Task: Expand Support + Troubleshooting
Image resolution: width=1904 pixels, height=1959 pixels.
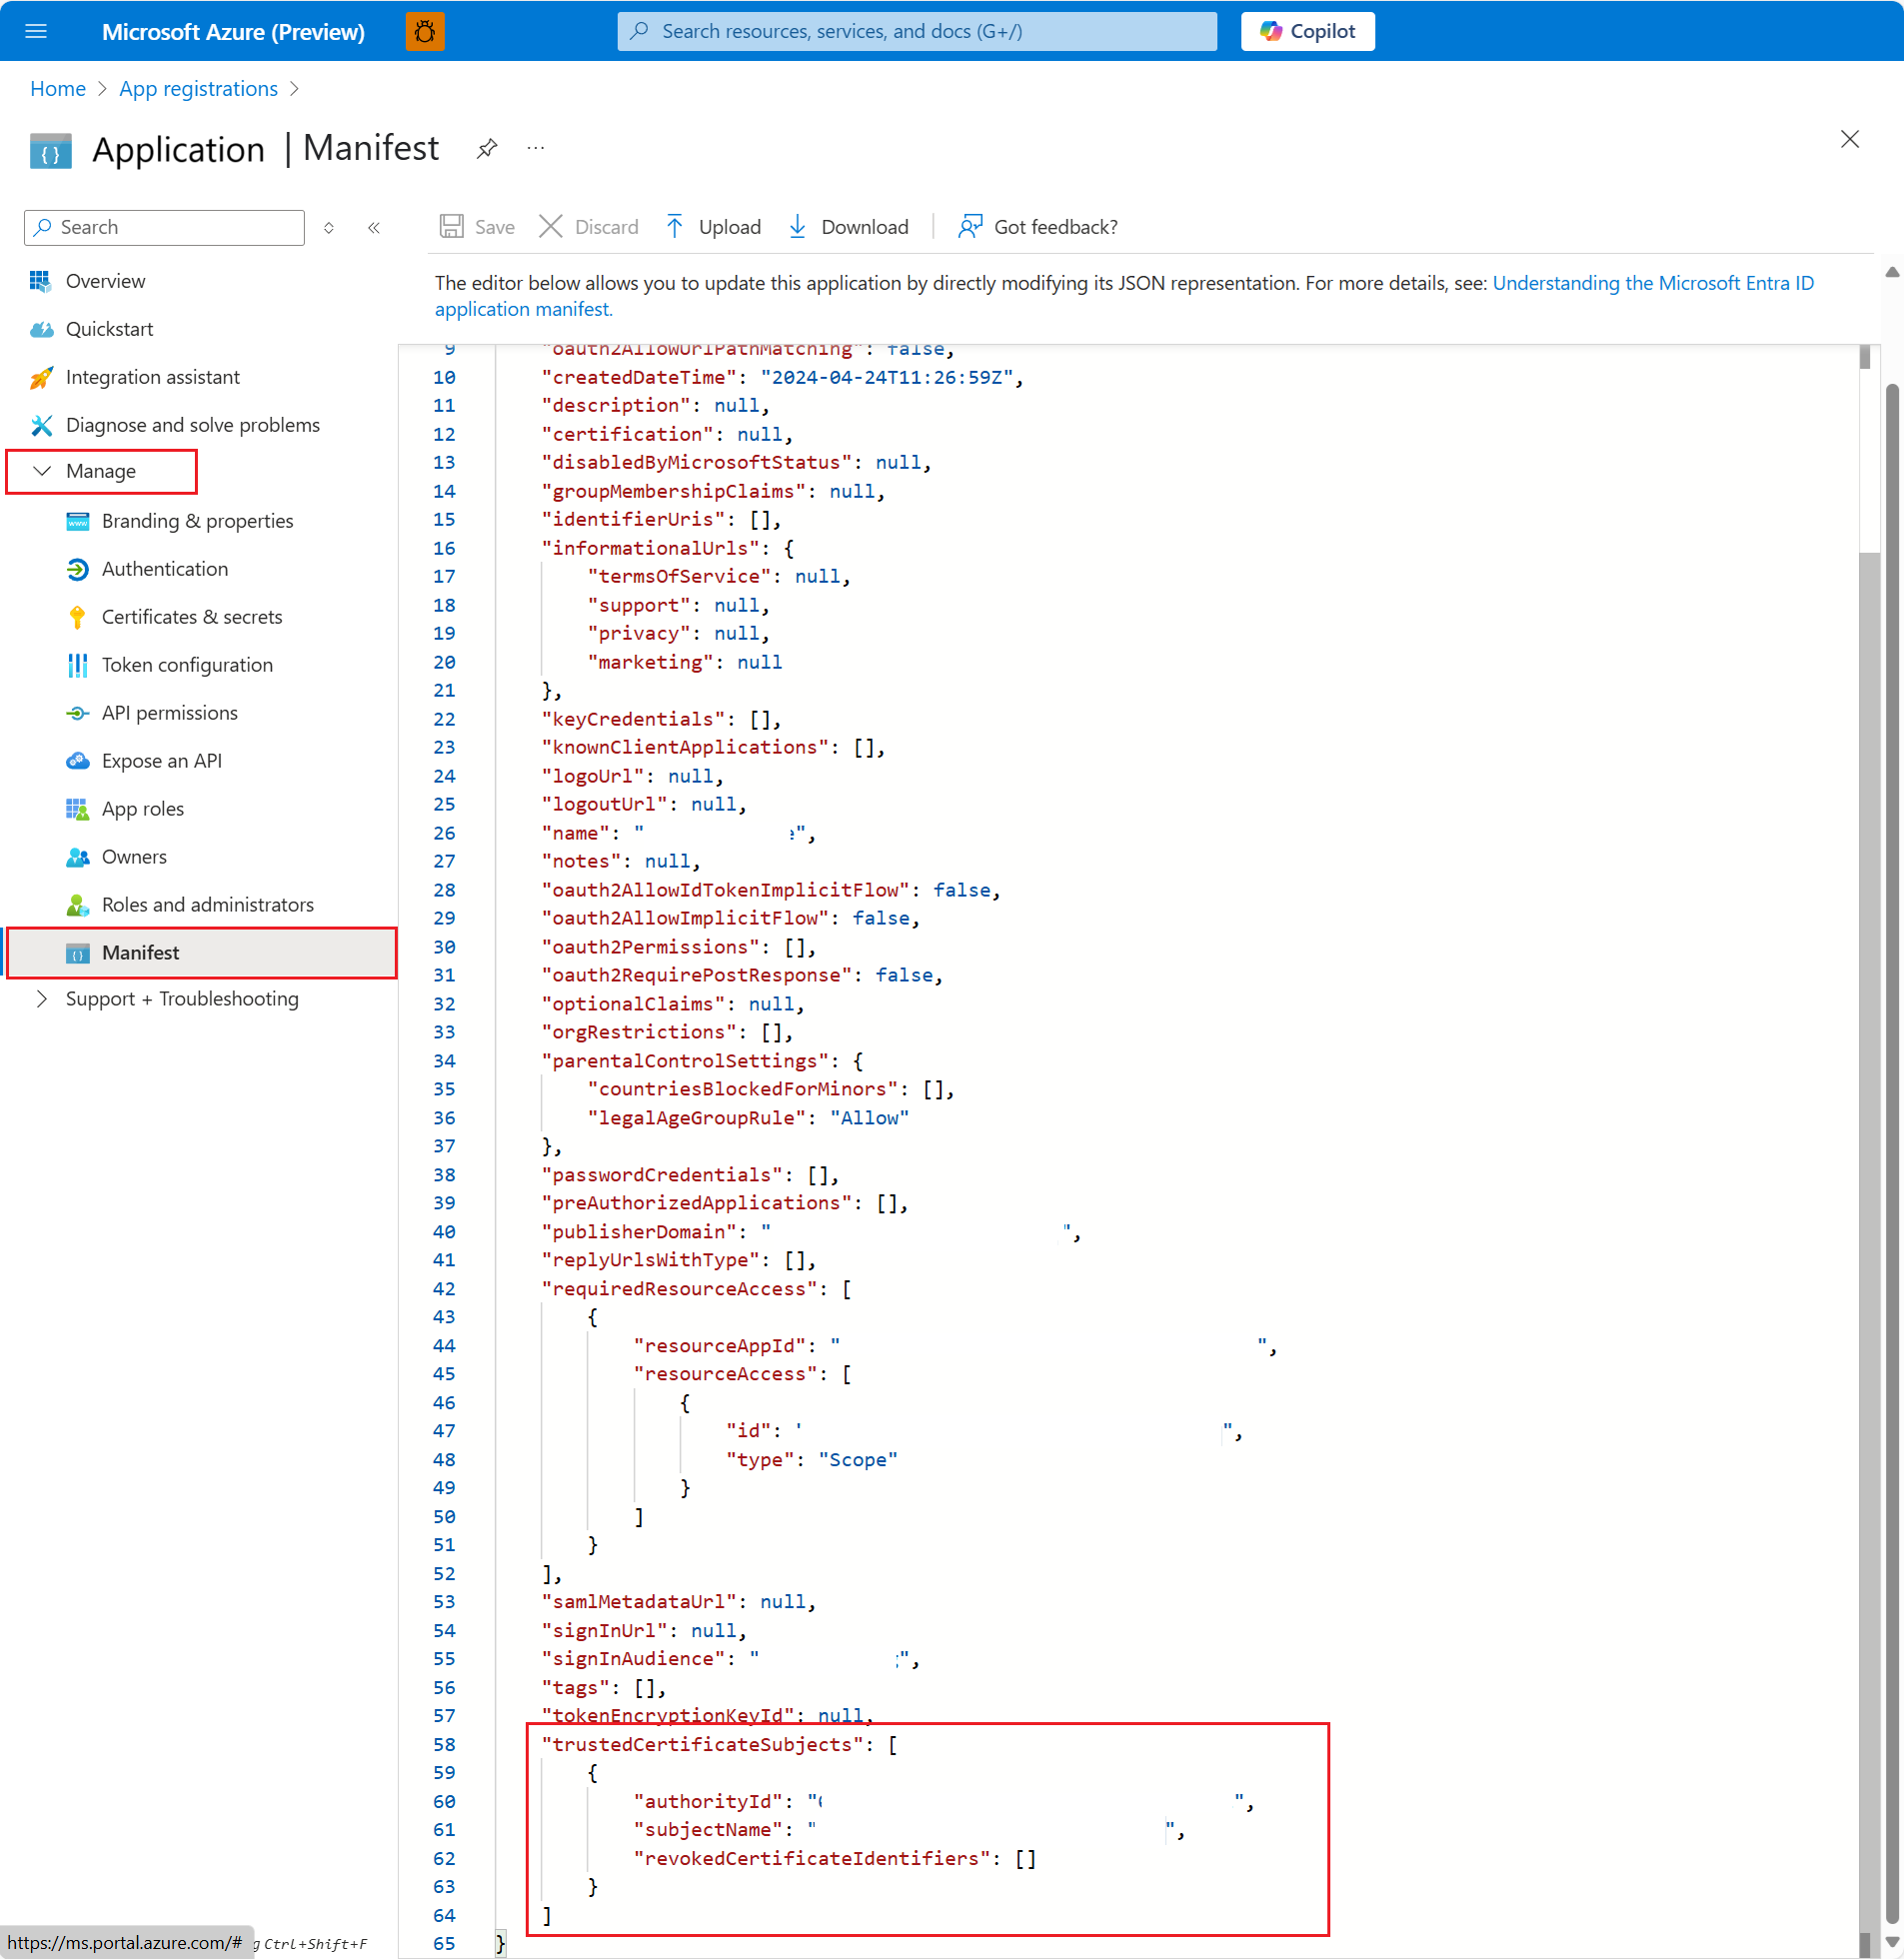Action: (x=181, y=998)
